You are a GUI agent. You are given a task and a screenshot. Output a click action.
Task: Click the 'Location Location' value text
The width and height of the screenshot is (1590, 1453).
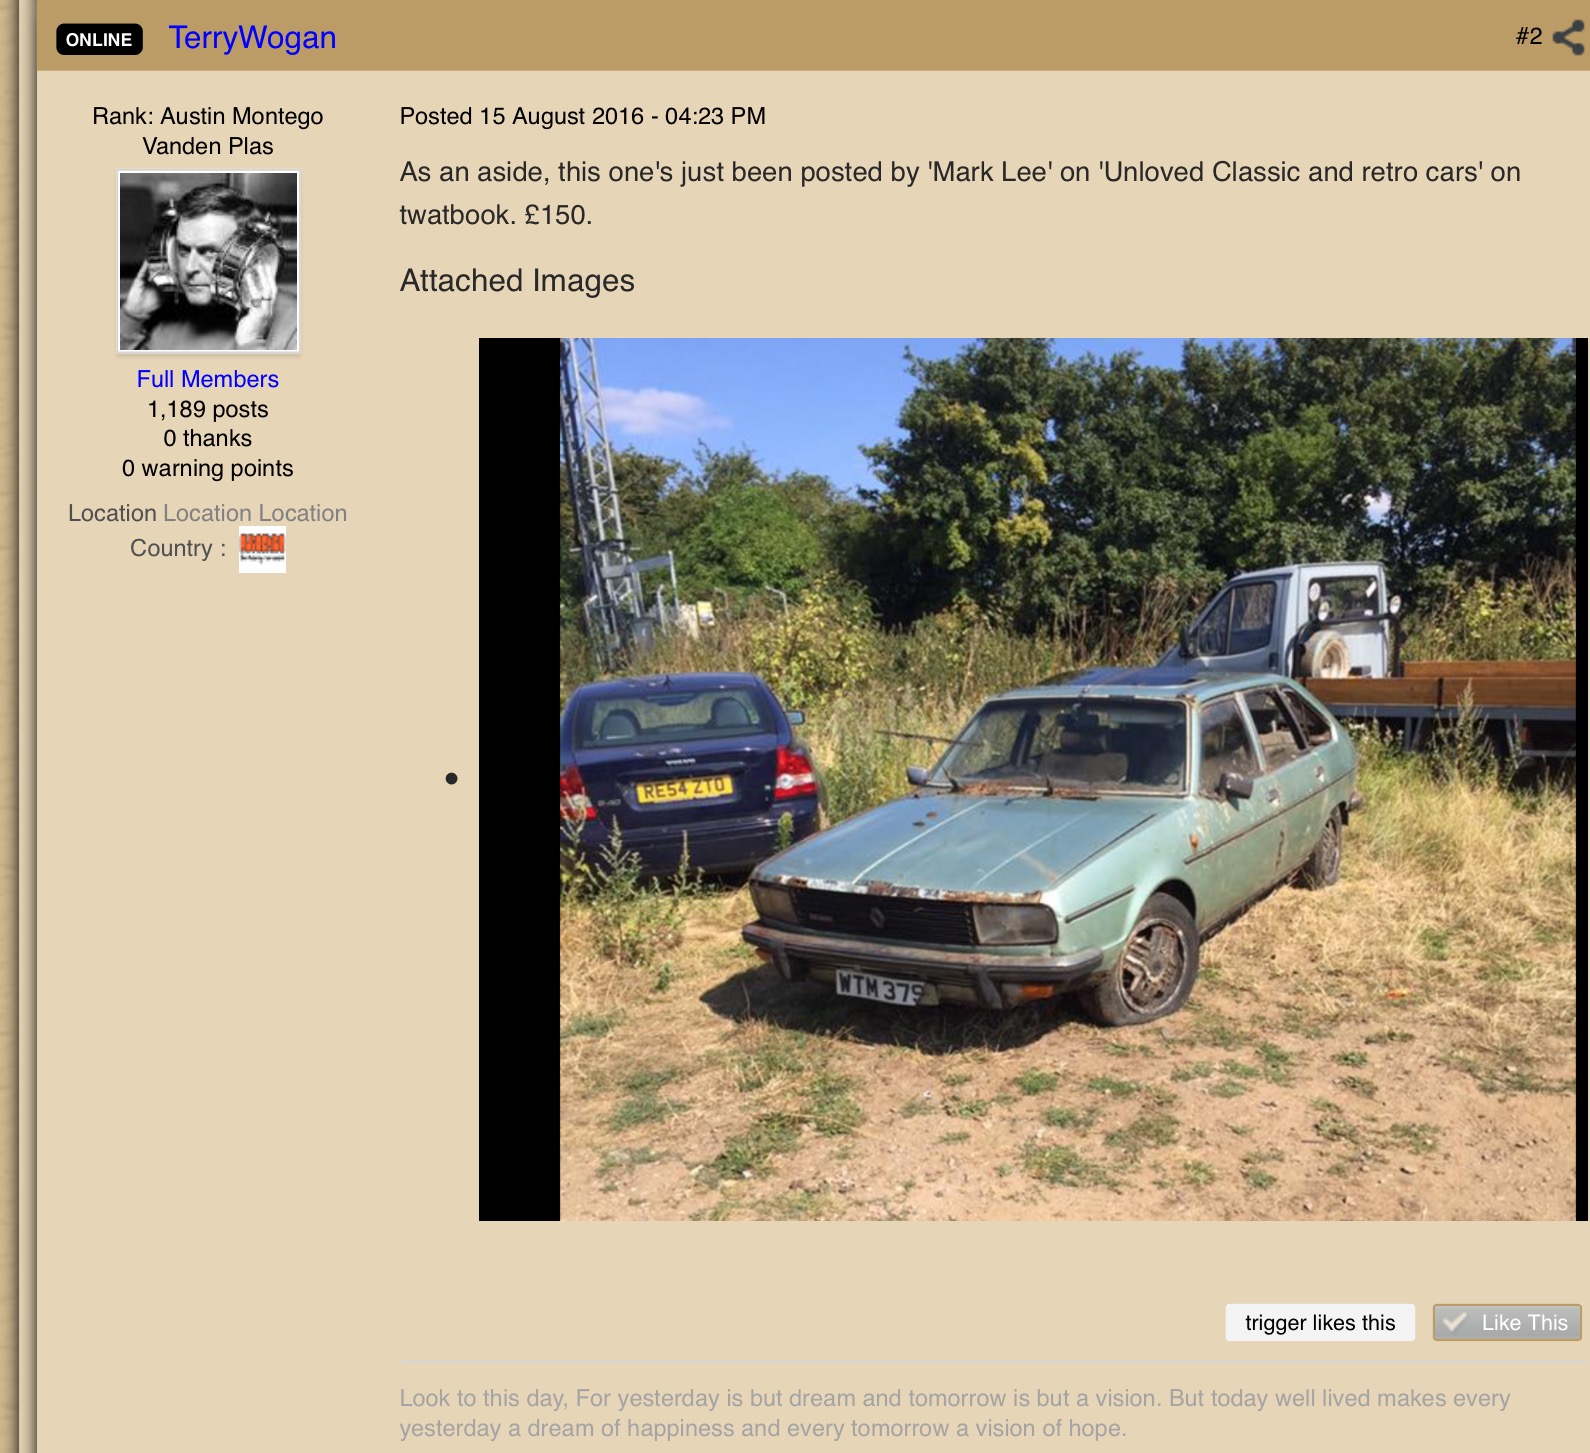(x=255, y=513)
